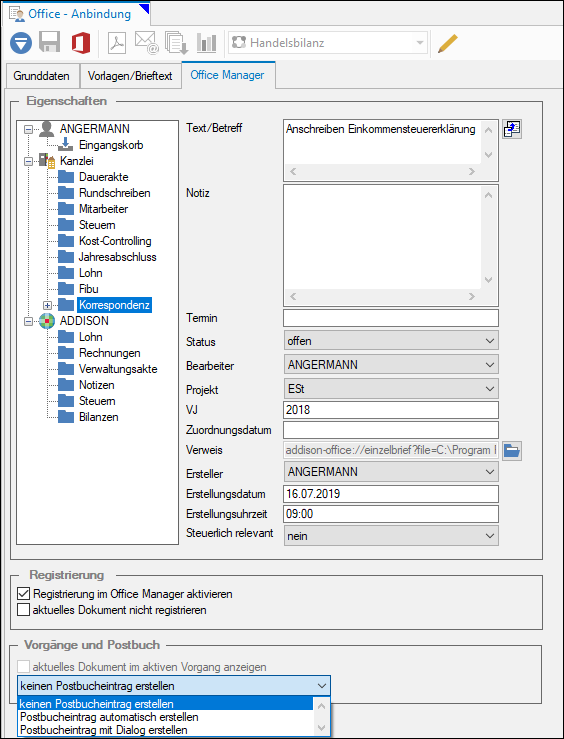This screenshot has height=739, width=564.
Task: Open the Status dropdown showing offen
Action: (391, 341)
